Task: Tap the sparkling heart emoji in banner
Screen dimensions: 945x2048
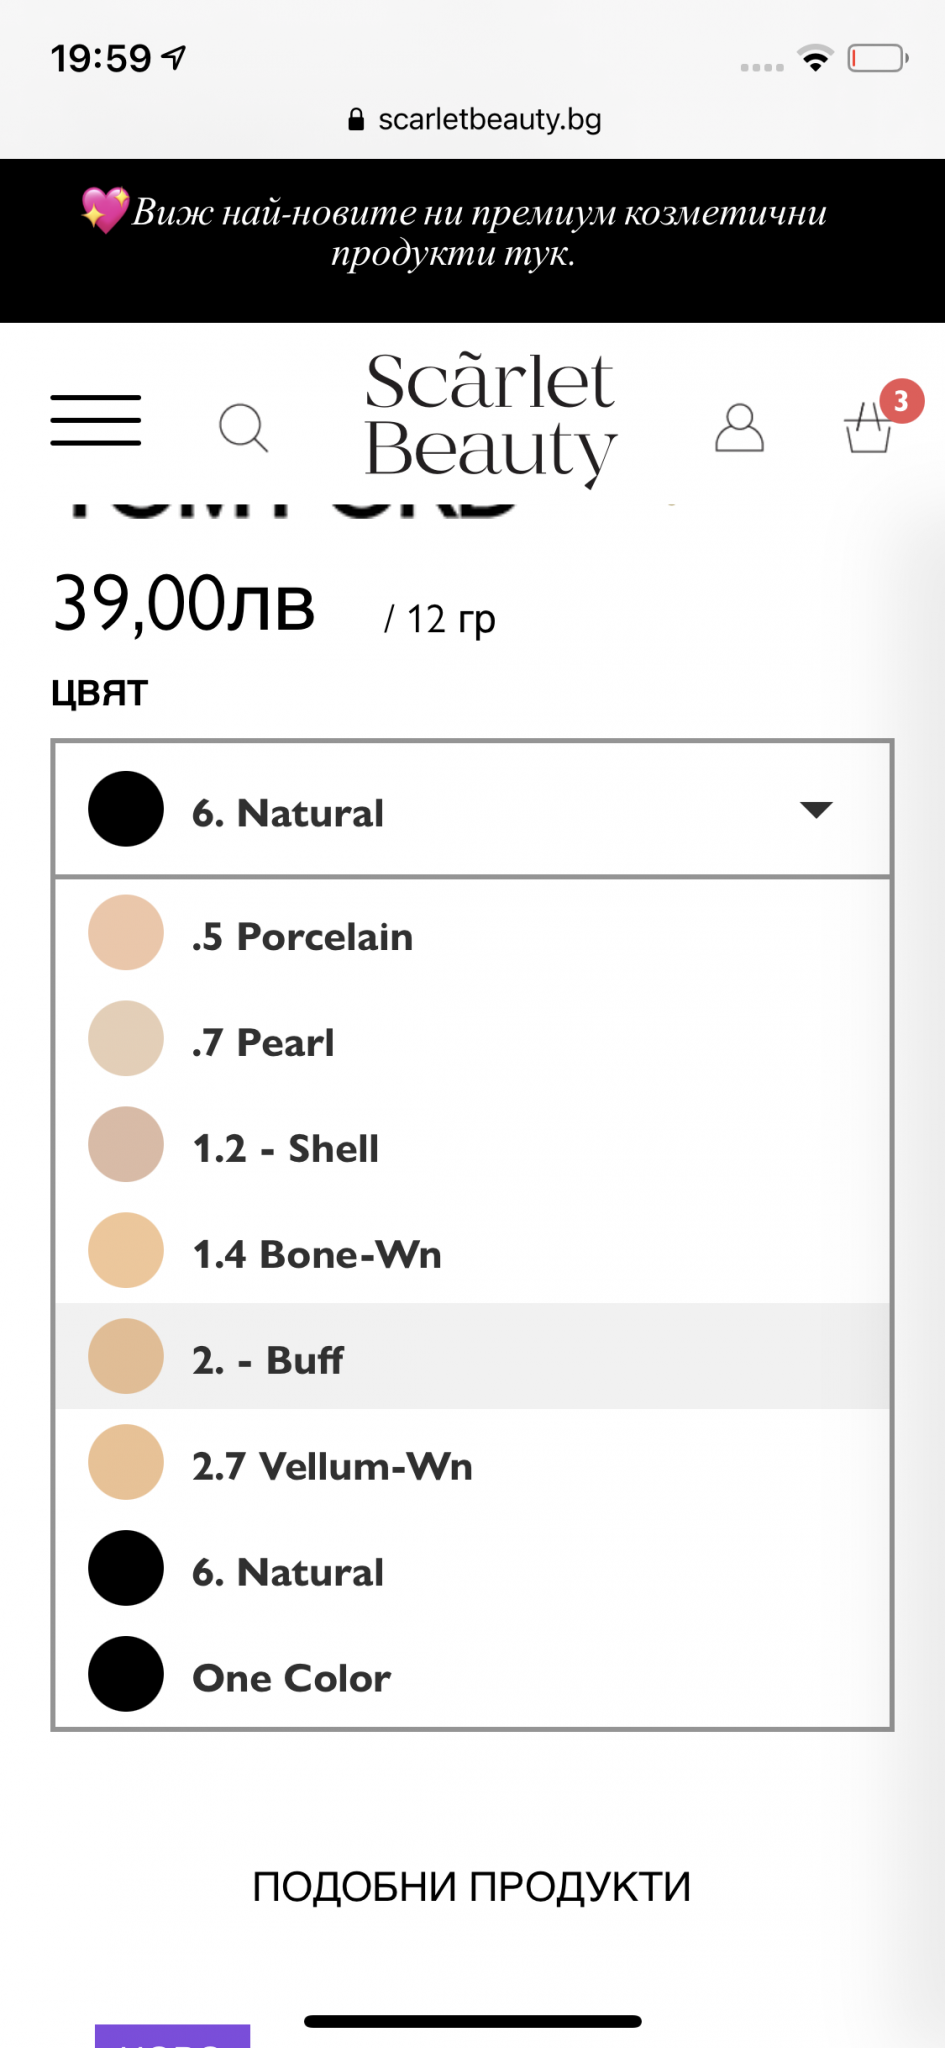Action: [x=105, y=210]
